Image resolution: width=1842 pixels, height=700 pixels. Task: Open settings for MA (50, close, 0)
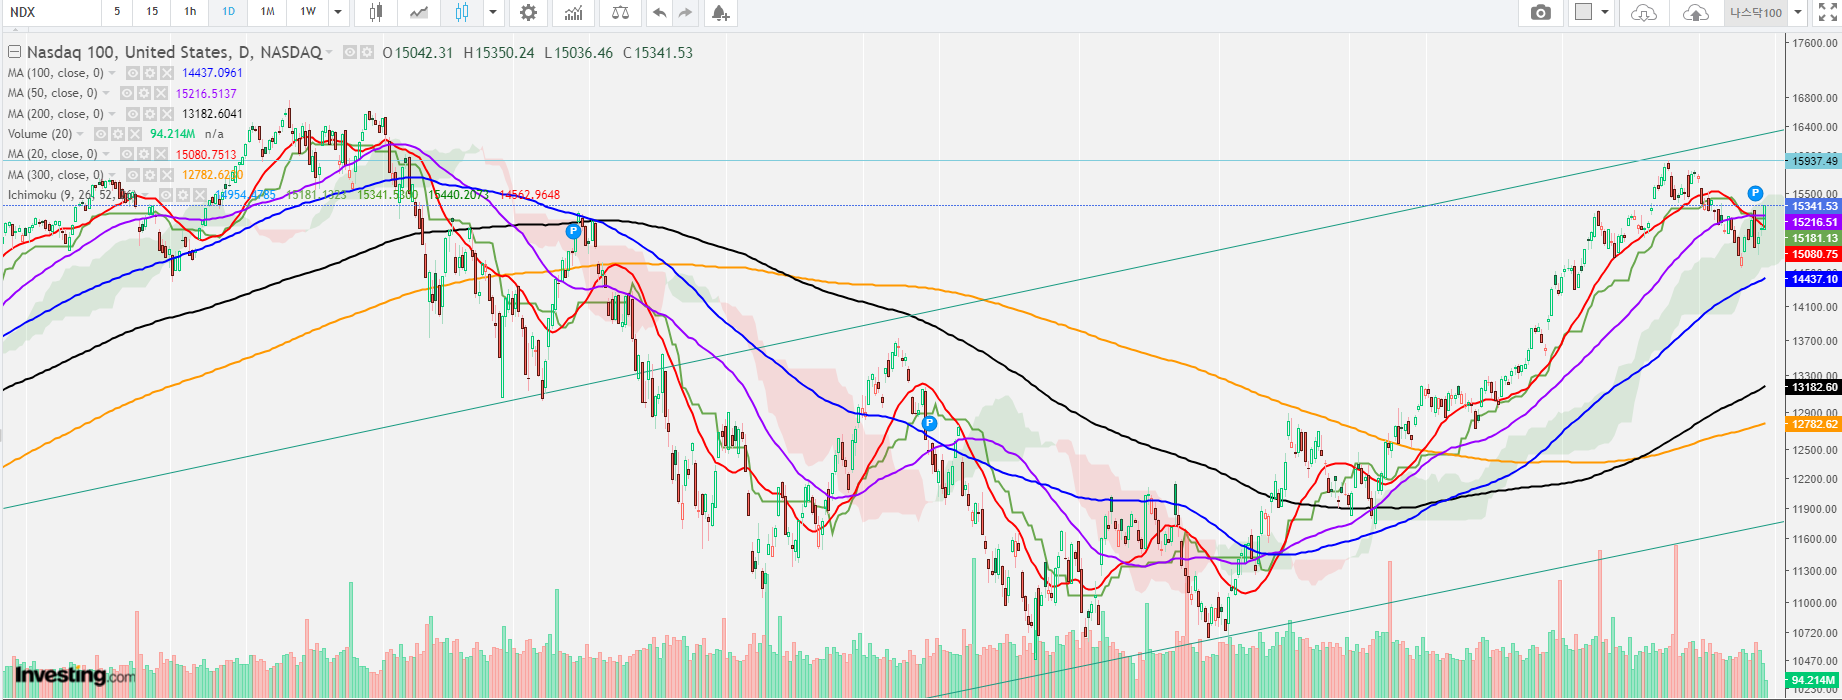click(x=144, y=93)
